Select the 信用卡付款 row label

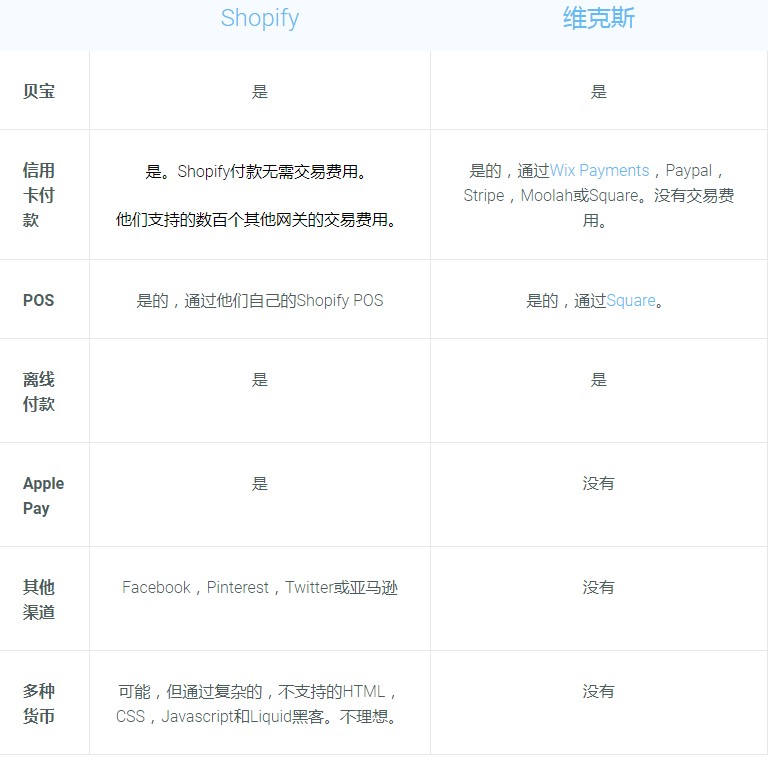coord(39,195)
